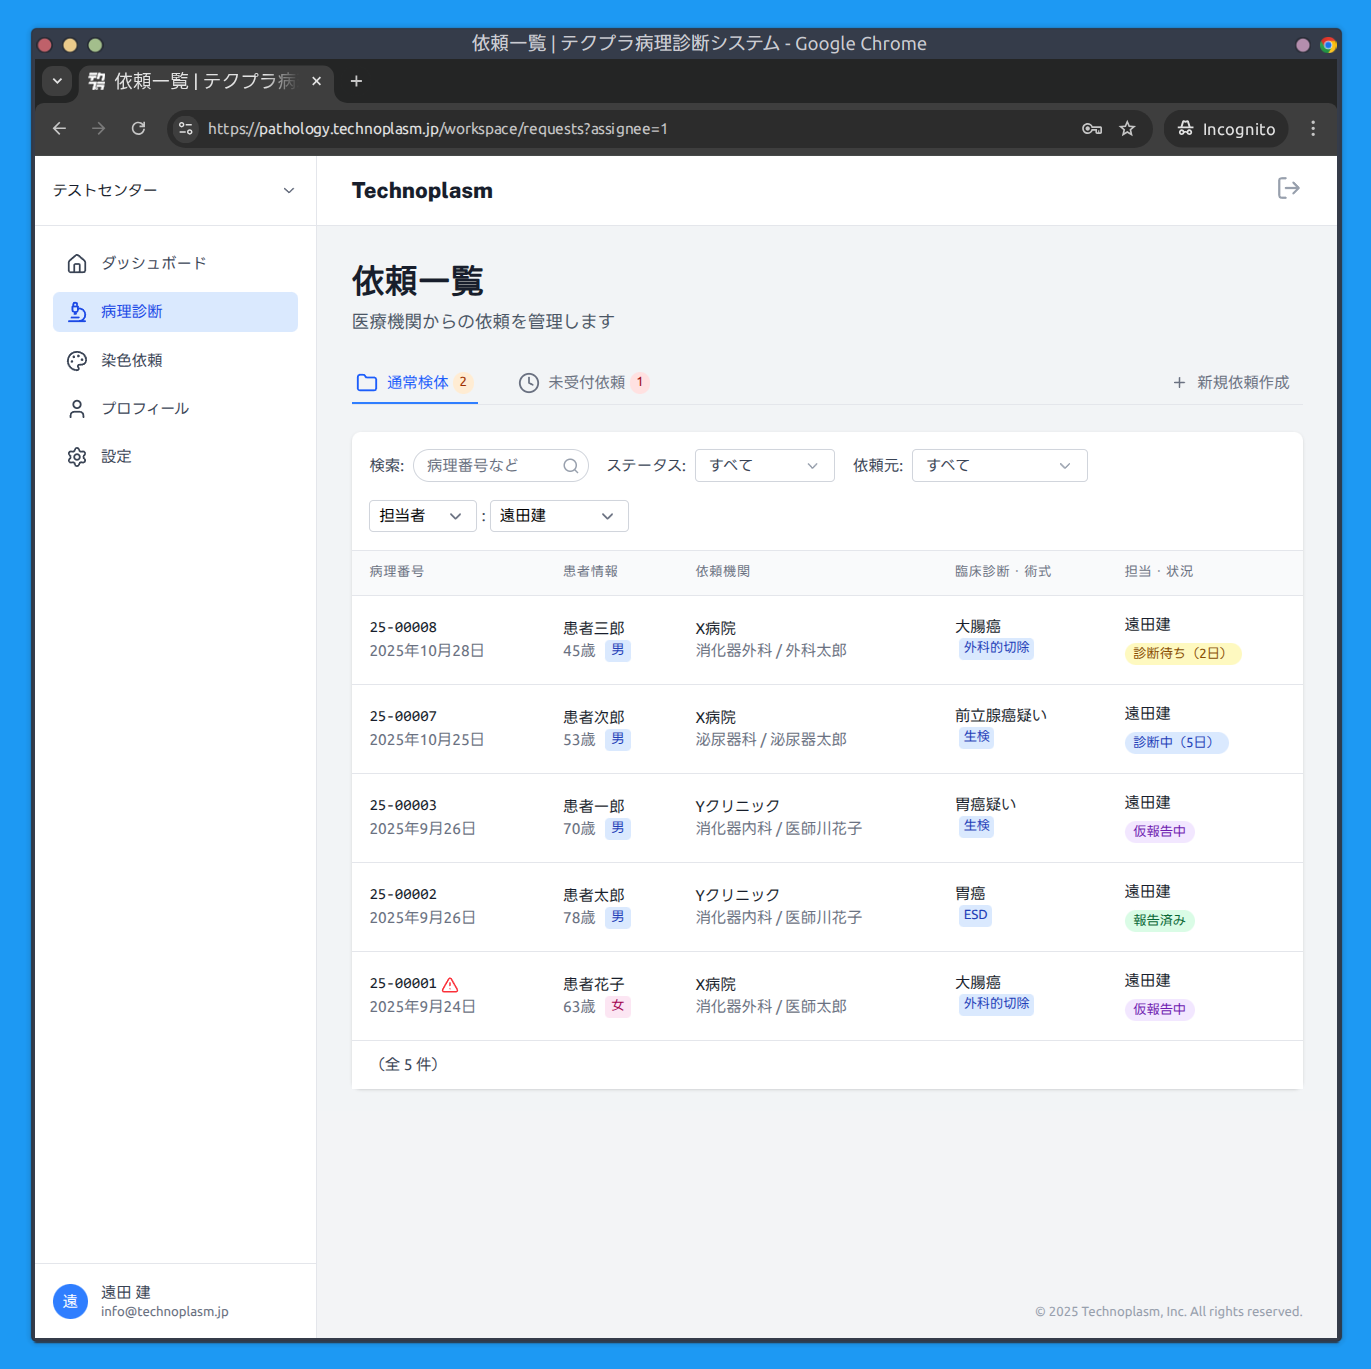Reload the page in Chrome

138,129
